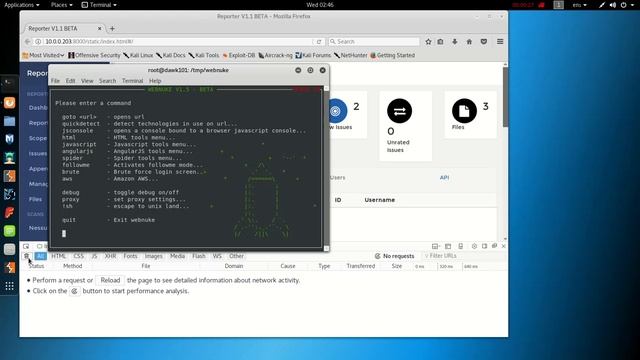Viewport: 640px width, 360px height.
Task: Open the Terminal app menu in top bar
Action: pos(99,5)
